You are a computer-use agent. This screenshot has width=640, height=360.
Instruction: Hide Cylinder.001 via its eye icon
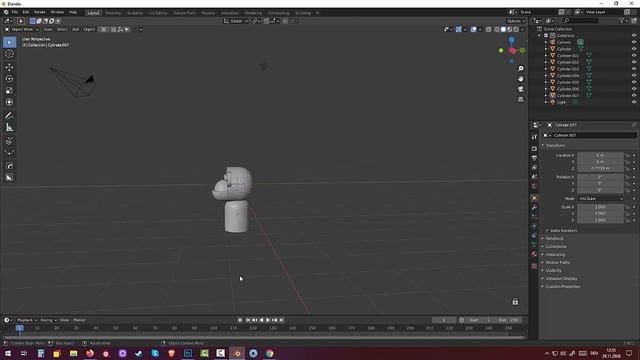(634, 56)
